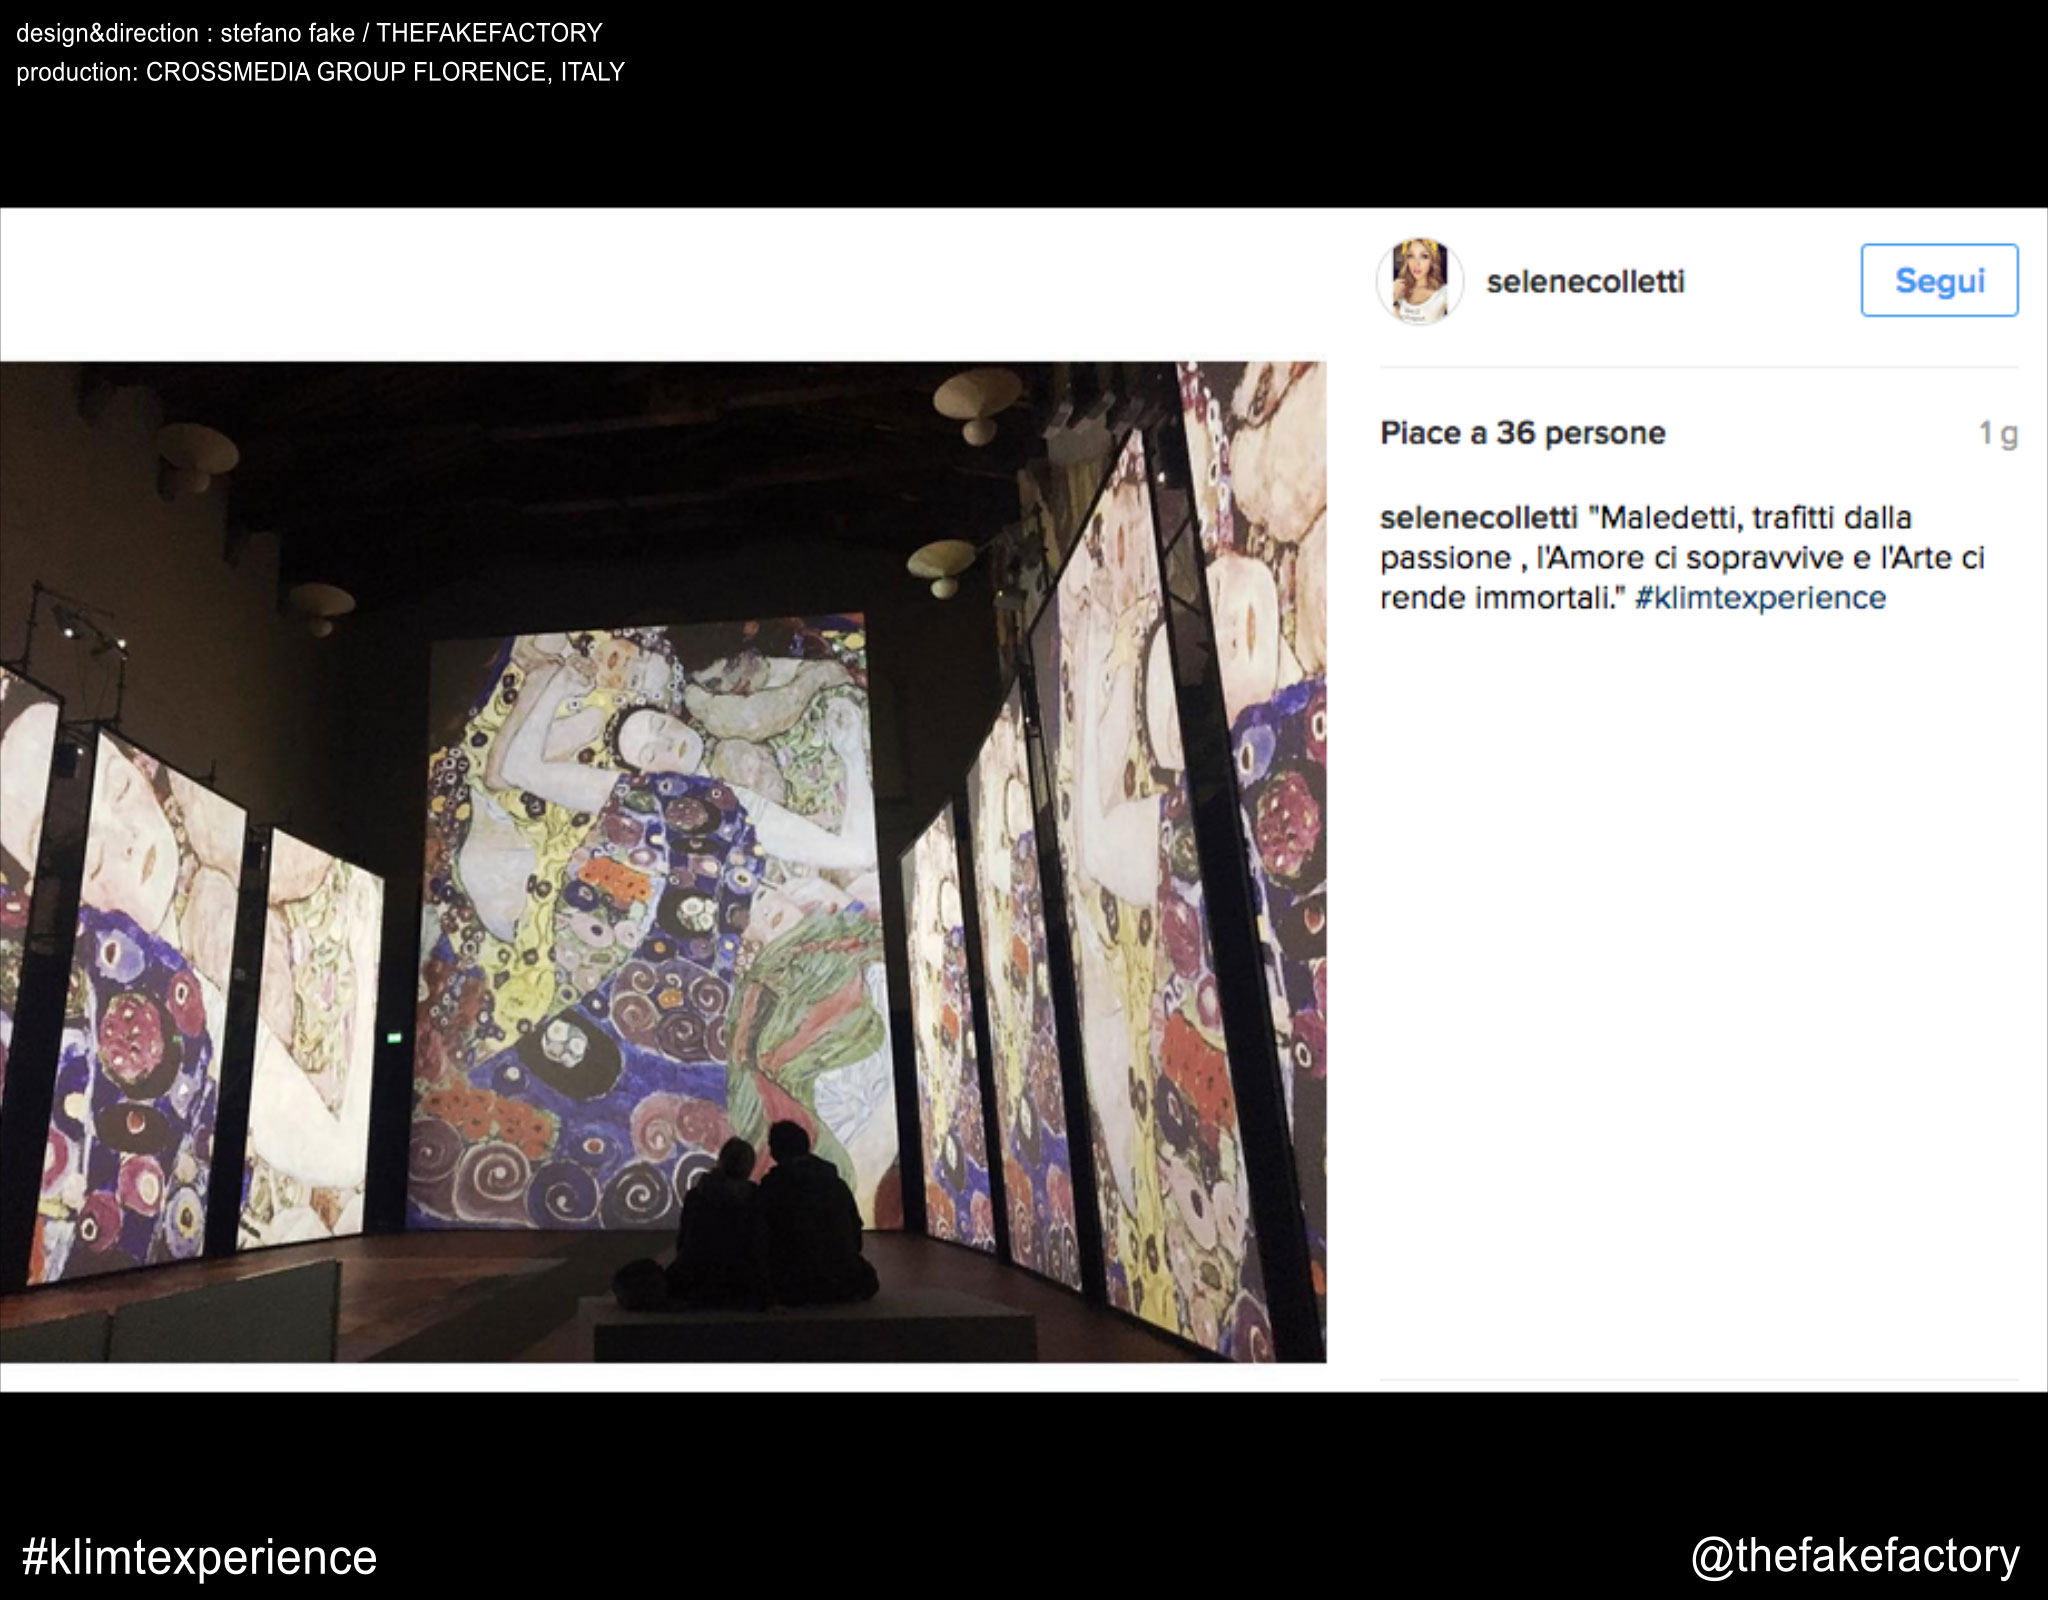The image size is (2048, 1600).
Task: Click the @thefakefactory footer handle
Action: (x=1856, y=1556)
